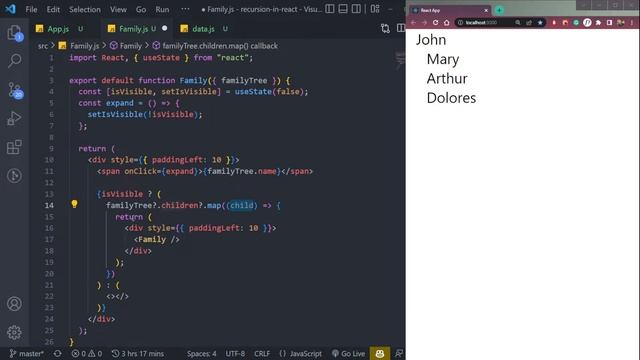Close the React App browser tab
Image resolution: width=640 pixels, height=360 pixels.
tap(486, 10)
